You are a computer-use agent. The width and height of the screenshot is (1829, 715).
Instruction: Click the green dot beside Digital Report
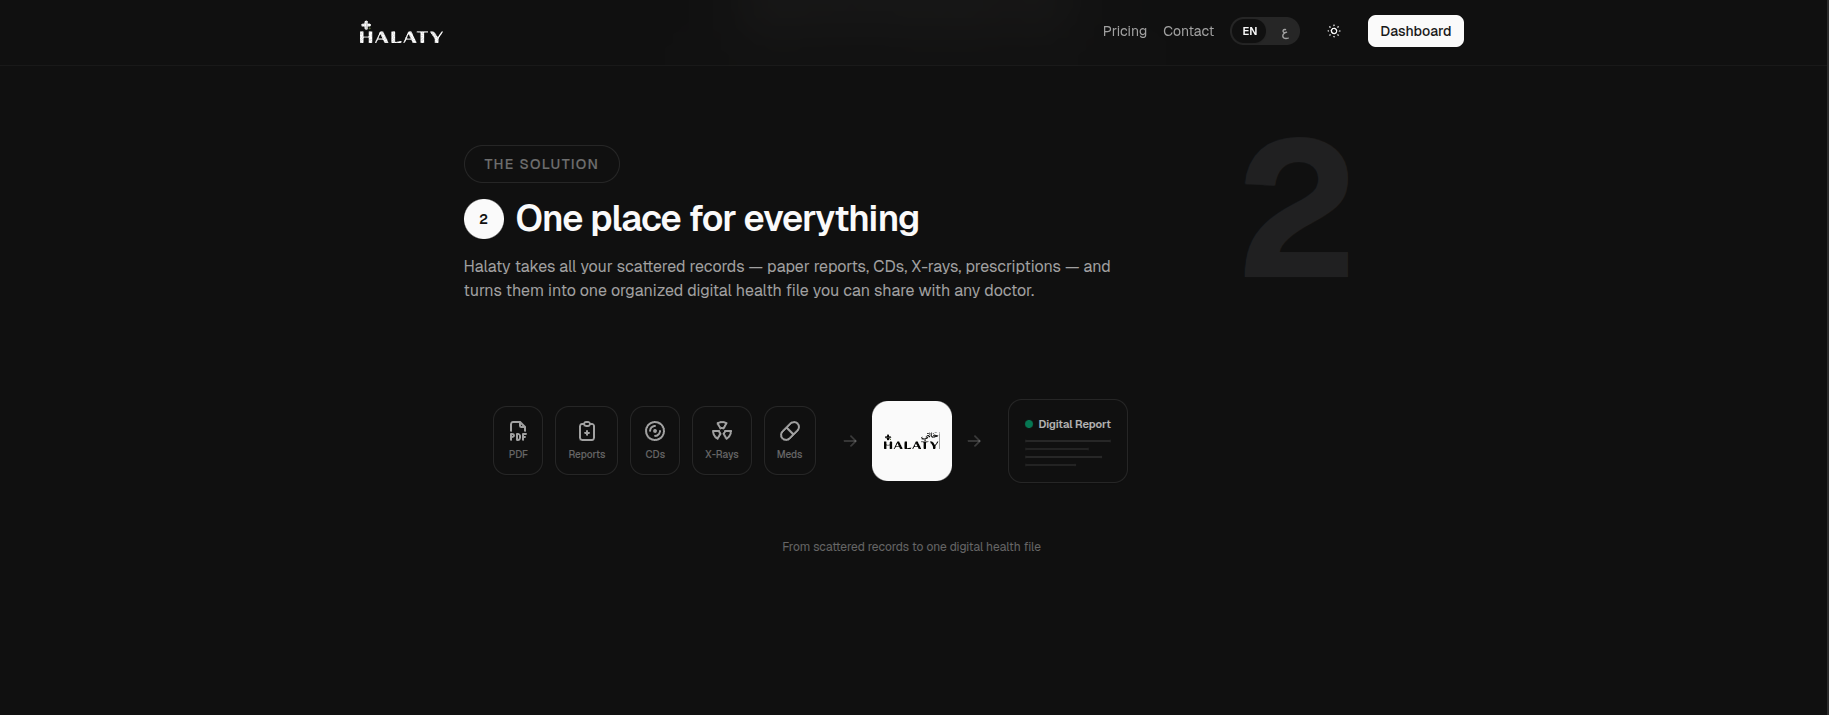pos(1029,424)
